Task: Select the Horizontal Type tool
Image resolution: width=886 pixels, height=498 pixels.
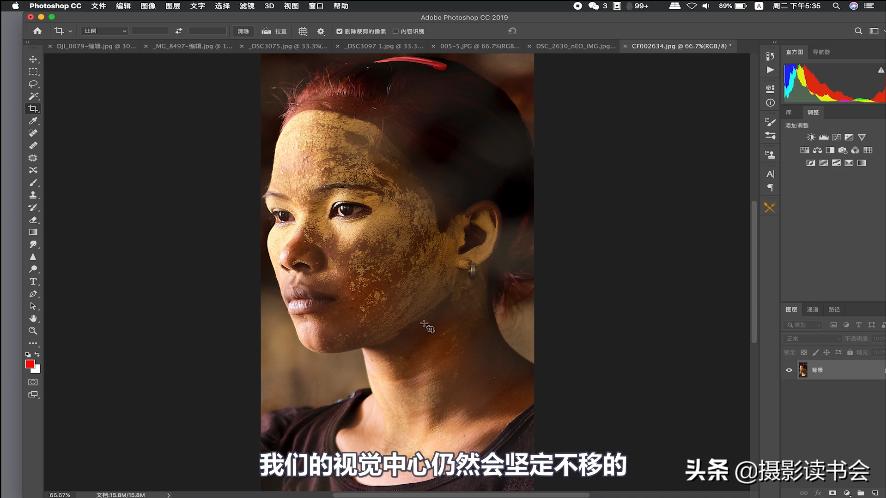Action: coord(33,282)
